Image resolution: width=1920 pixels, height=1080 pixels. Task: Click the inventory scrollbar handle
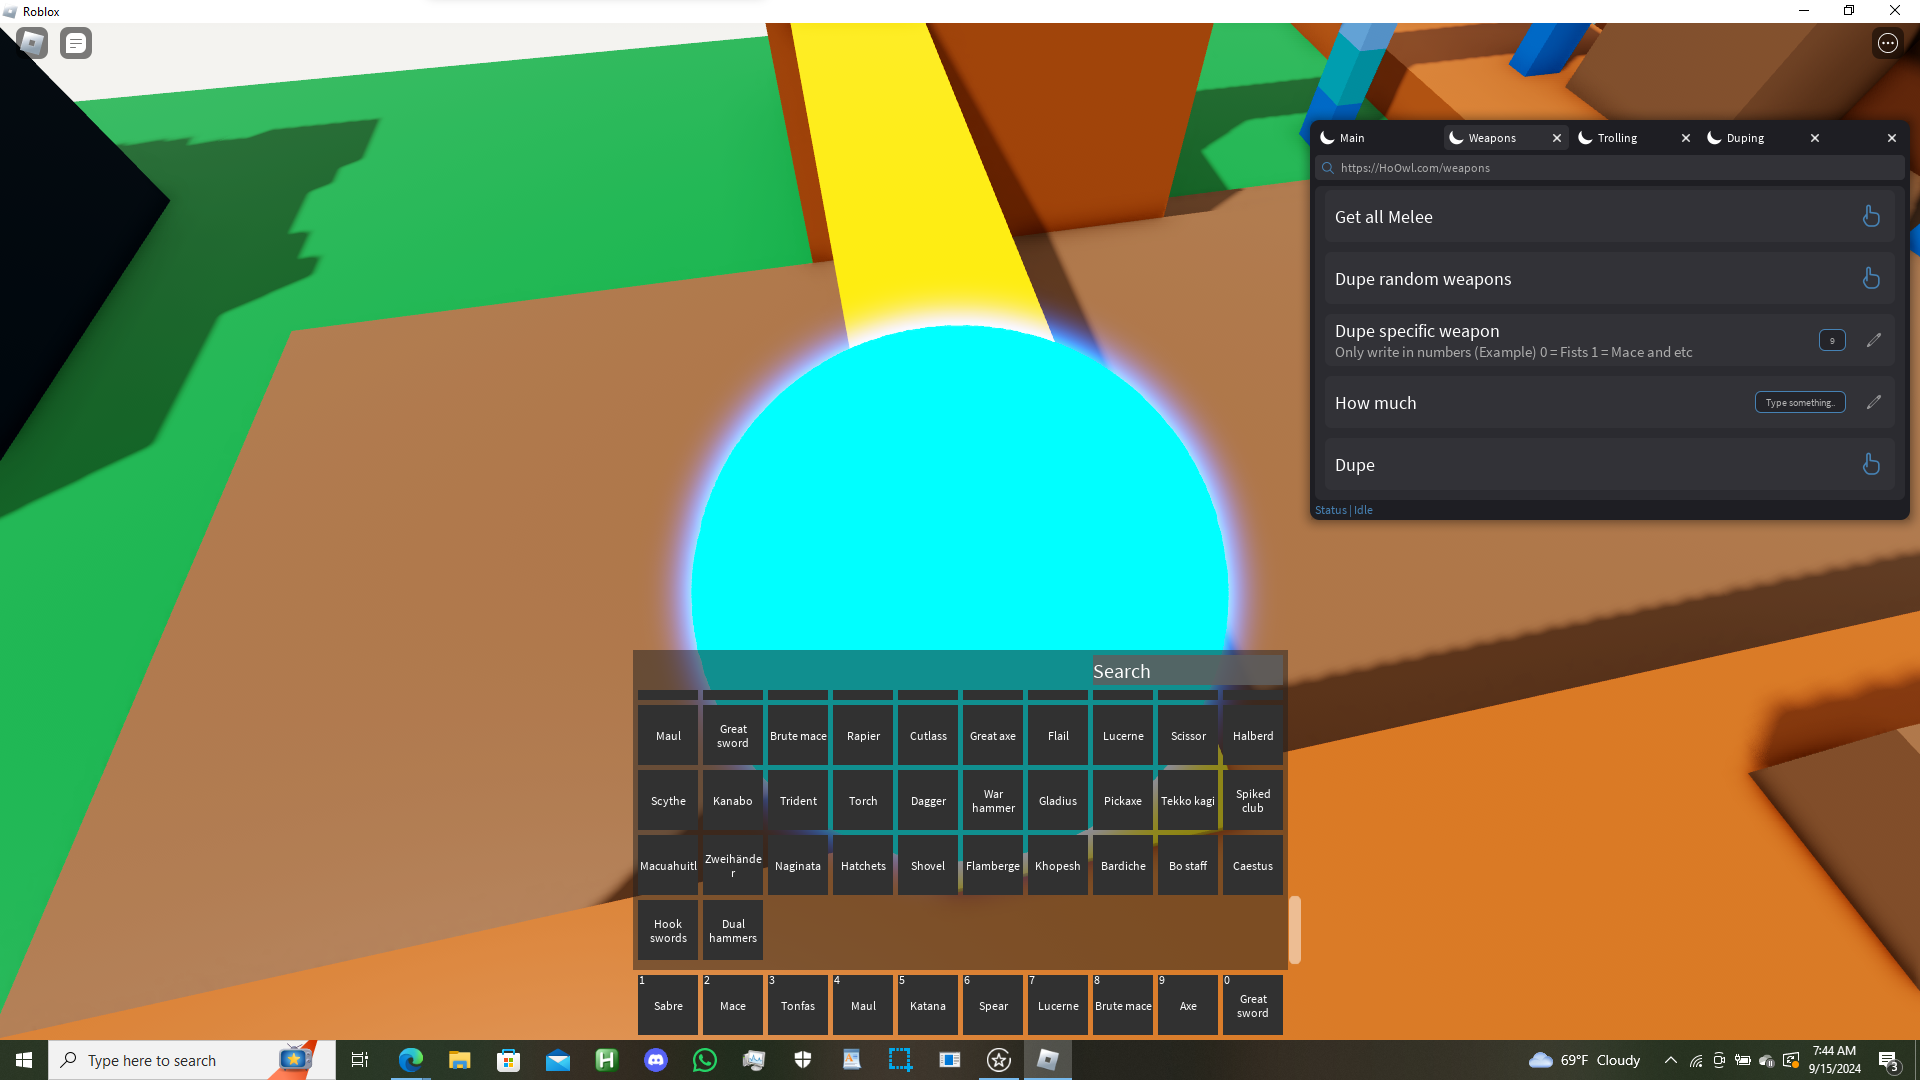[x=1295, y=930]
